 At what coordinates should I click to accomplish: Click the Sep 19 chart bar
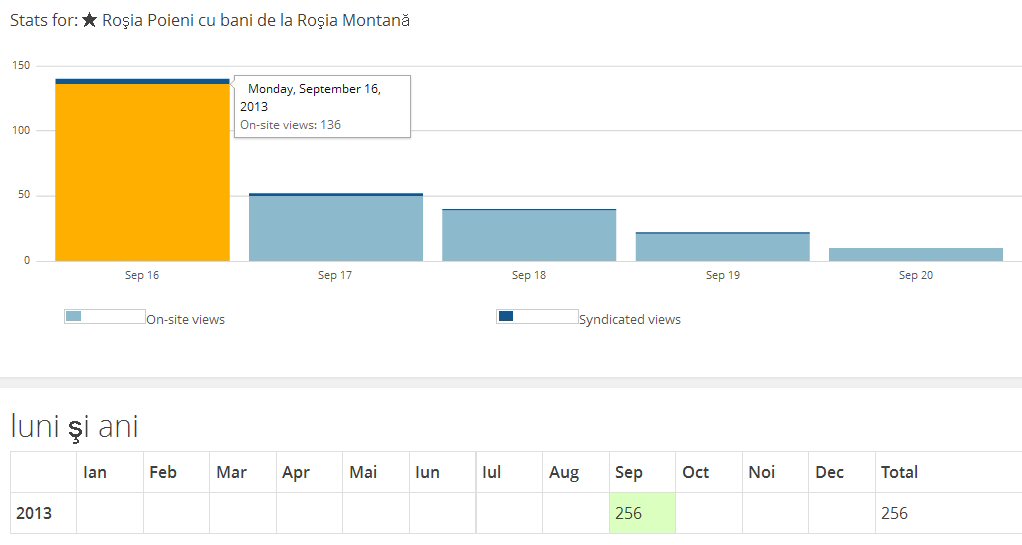pos(722,247)
